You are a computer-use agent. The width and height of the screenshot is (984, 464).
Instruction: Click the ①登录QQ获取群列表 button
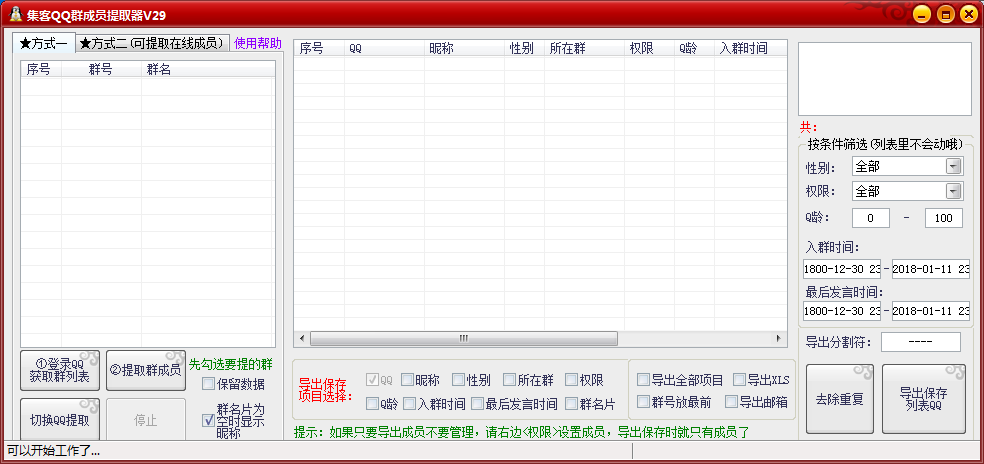coord(60,370)
